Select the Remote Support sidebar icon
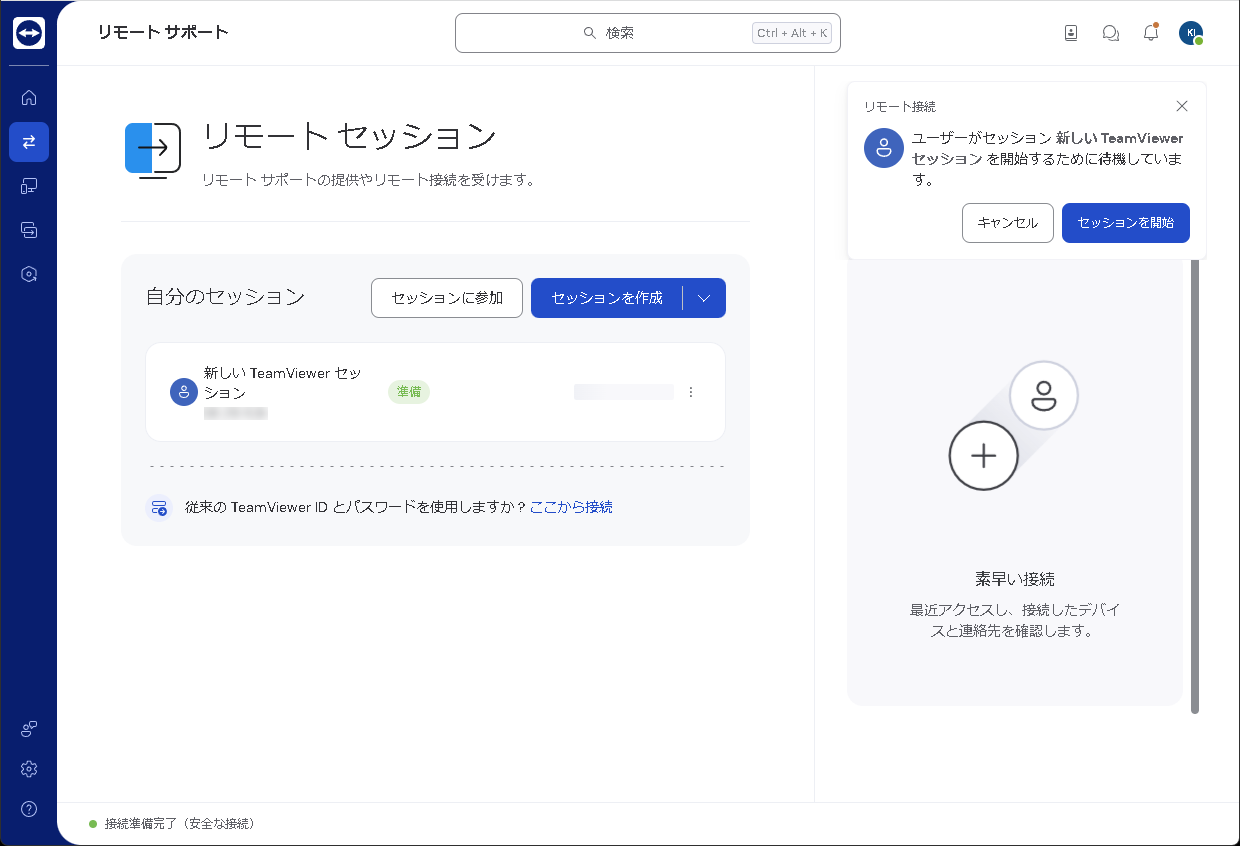The width and height of the screenshot is (1240, 846). (x=29, y=142)
